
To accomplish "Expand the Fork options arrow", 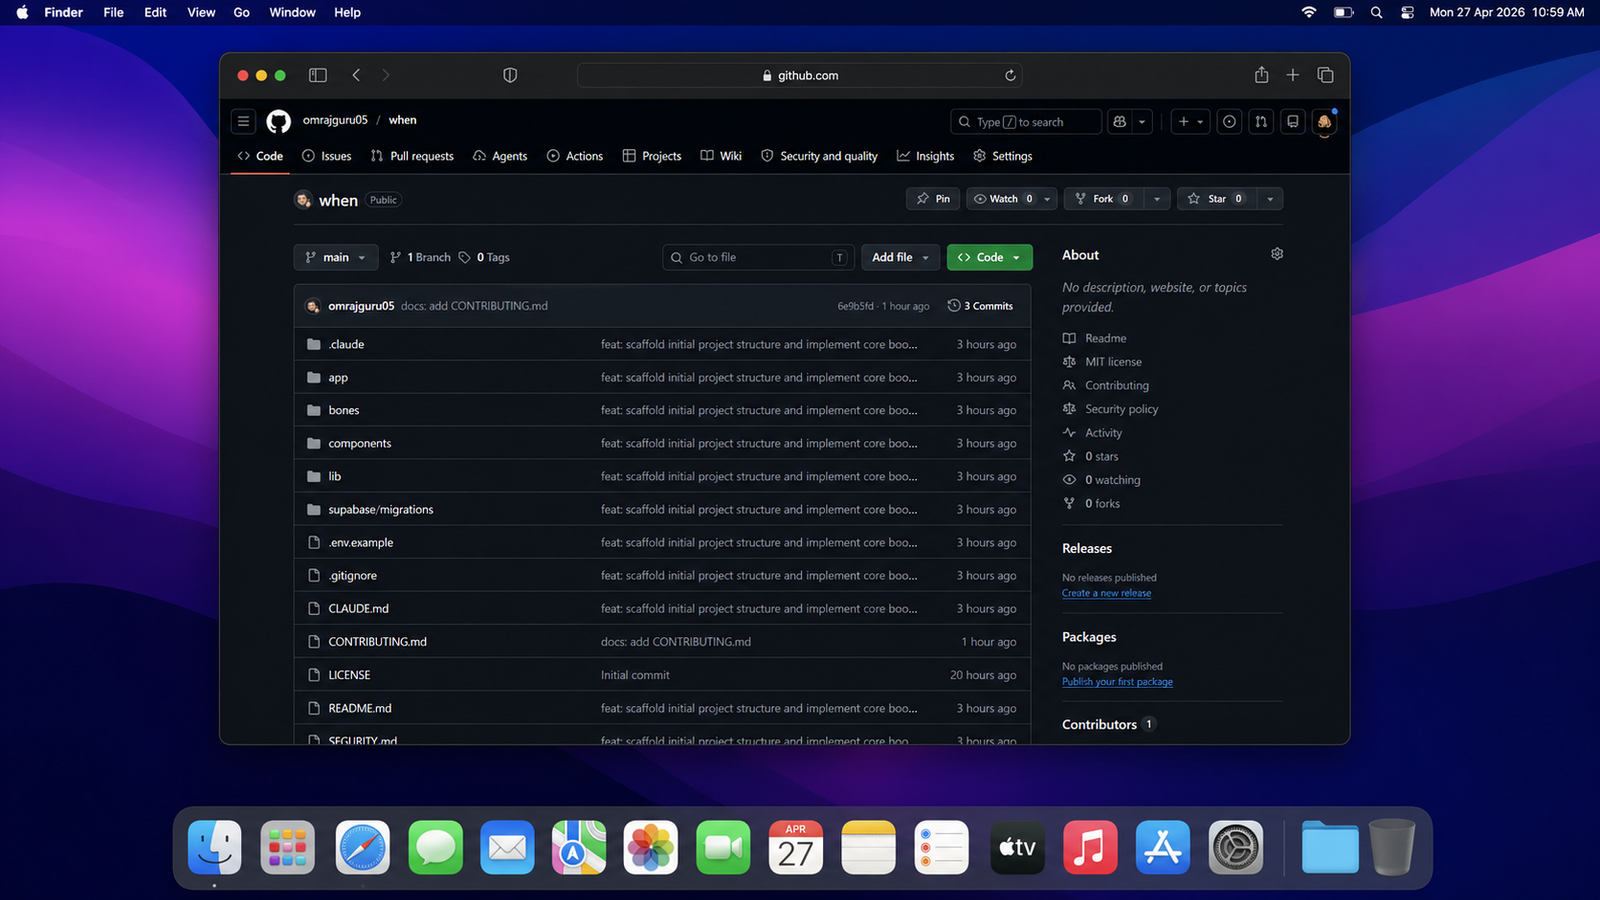I will [x=1157, y=199].
